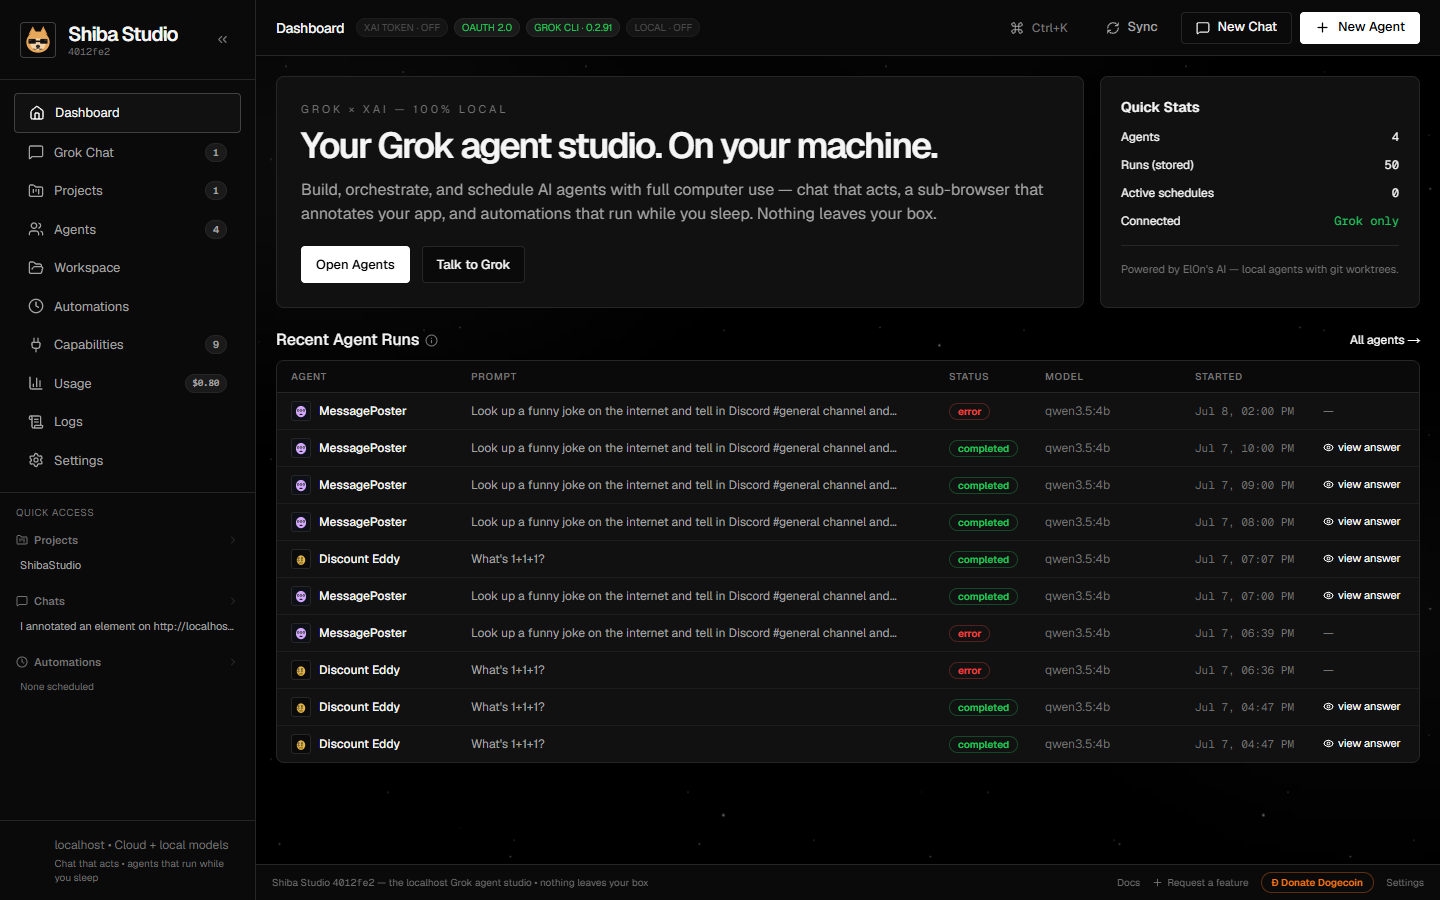Click the Usage cost badge $0.80

coord(206,383)
